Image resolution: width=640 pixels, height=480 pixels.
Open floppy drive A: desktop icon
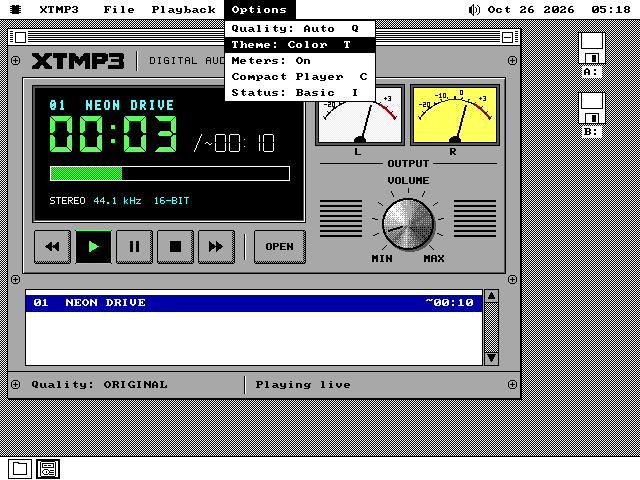tap(591, 55)
